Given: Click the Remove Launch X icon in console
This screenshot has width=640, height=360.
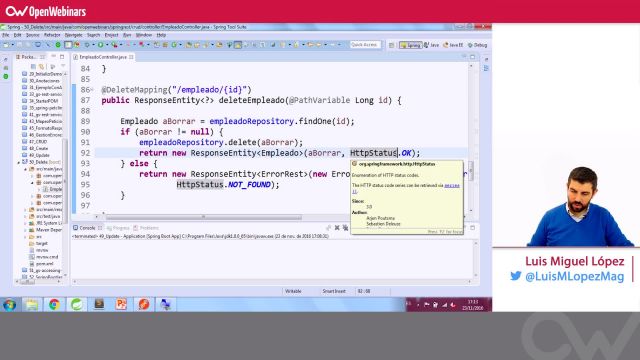Looking at the screenshot, I should (337, 228).
